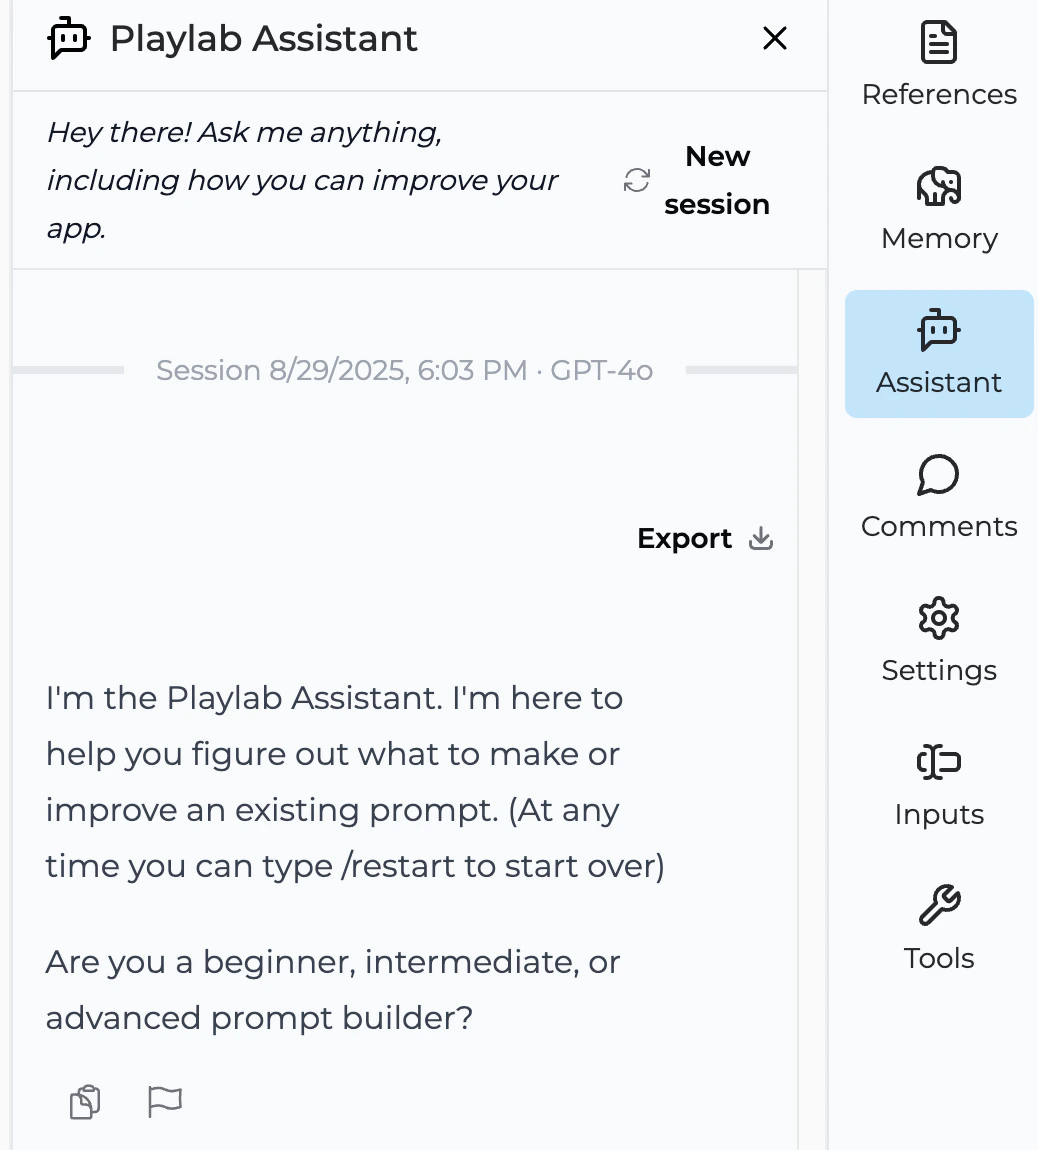Open the Memory elephant panel
This screenshot has width=1038, height=1150.
(x=939, y=209)
